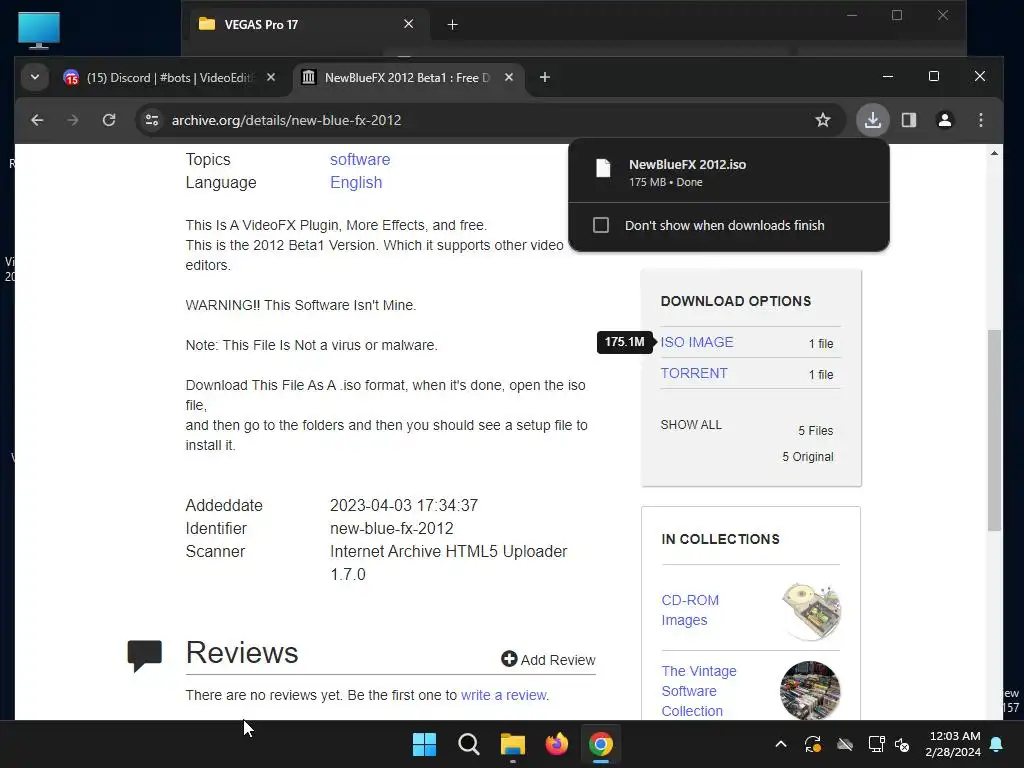Click the TORRENT download link
The image size is (1024, 768).
(694, 373)
